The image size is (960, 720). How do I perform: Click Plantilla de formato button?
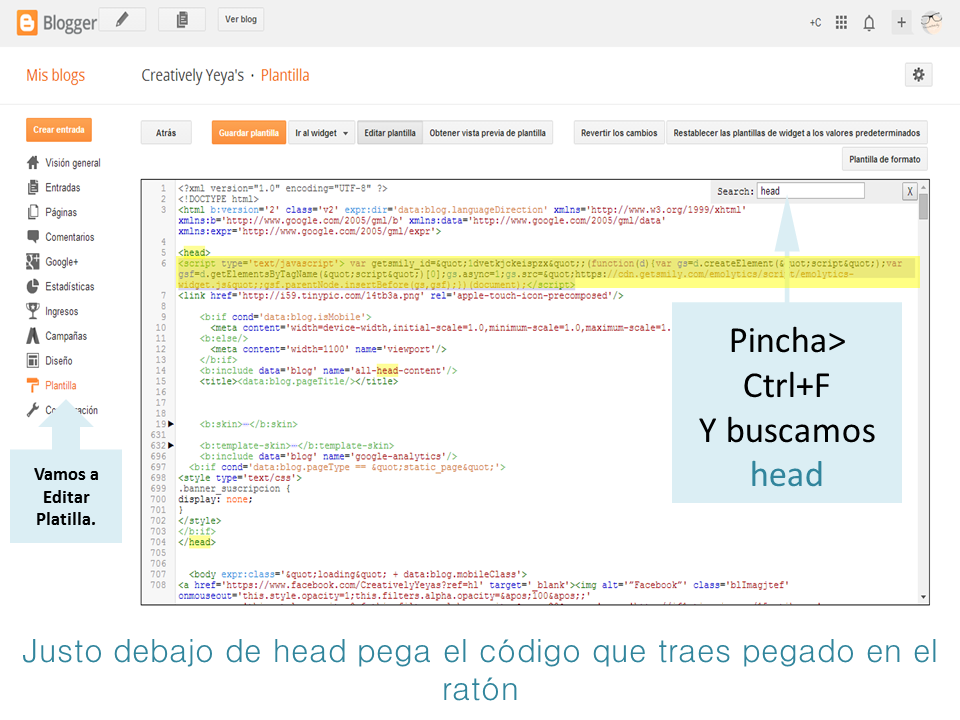885,159
